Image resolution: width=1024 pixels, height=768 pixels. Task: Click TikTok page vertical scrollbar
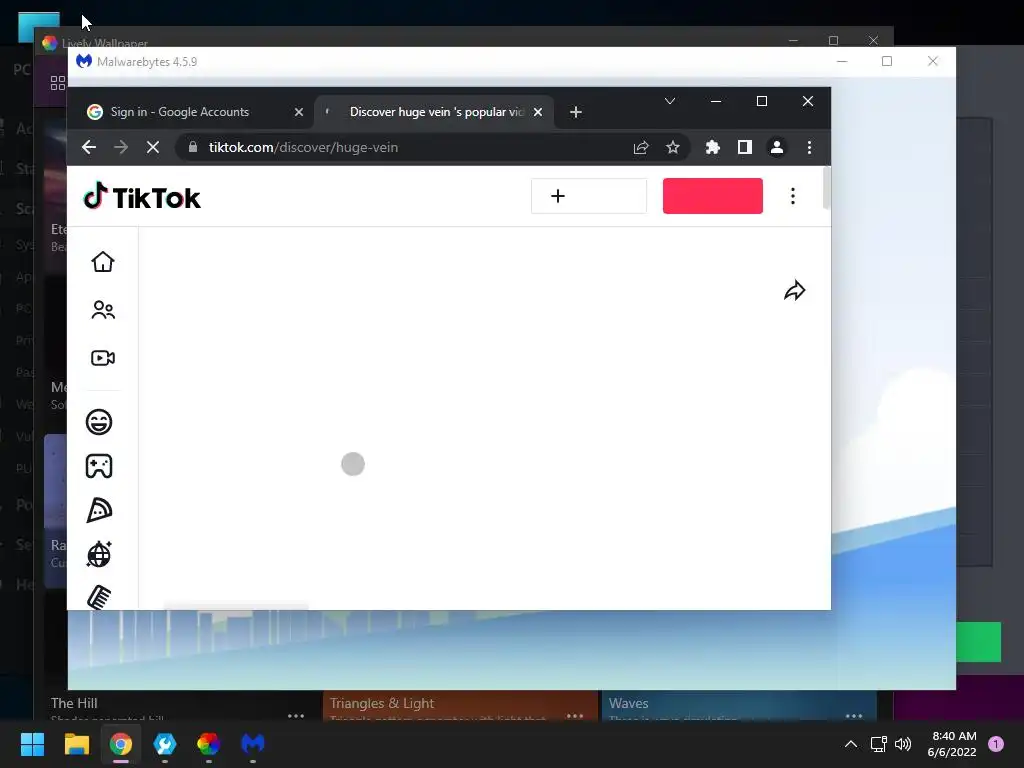[826, 189]
